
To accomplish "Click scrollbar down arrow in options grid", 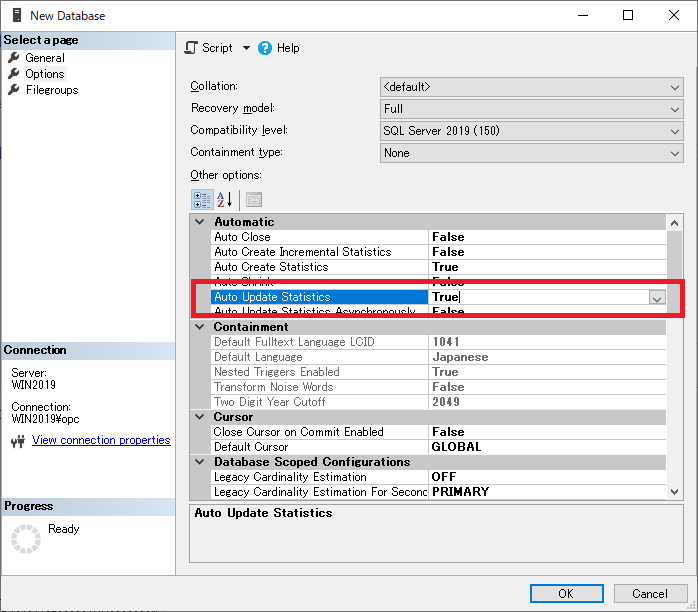I will pos(674,492).
